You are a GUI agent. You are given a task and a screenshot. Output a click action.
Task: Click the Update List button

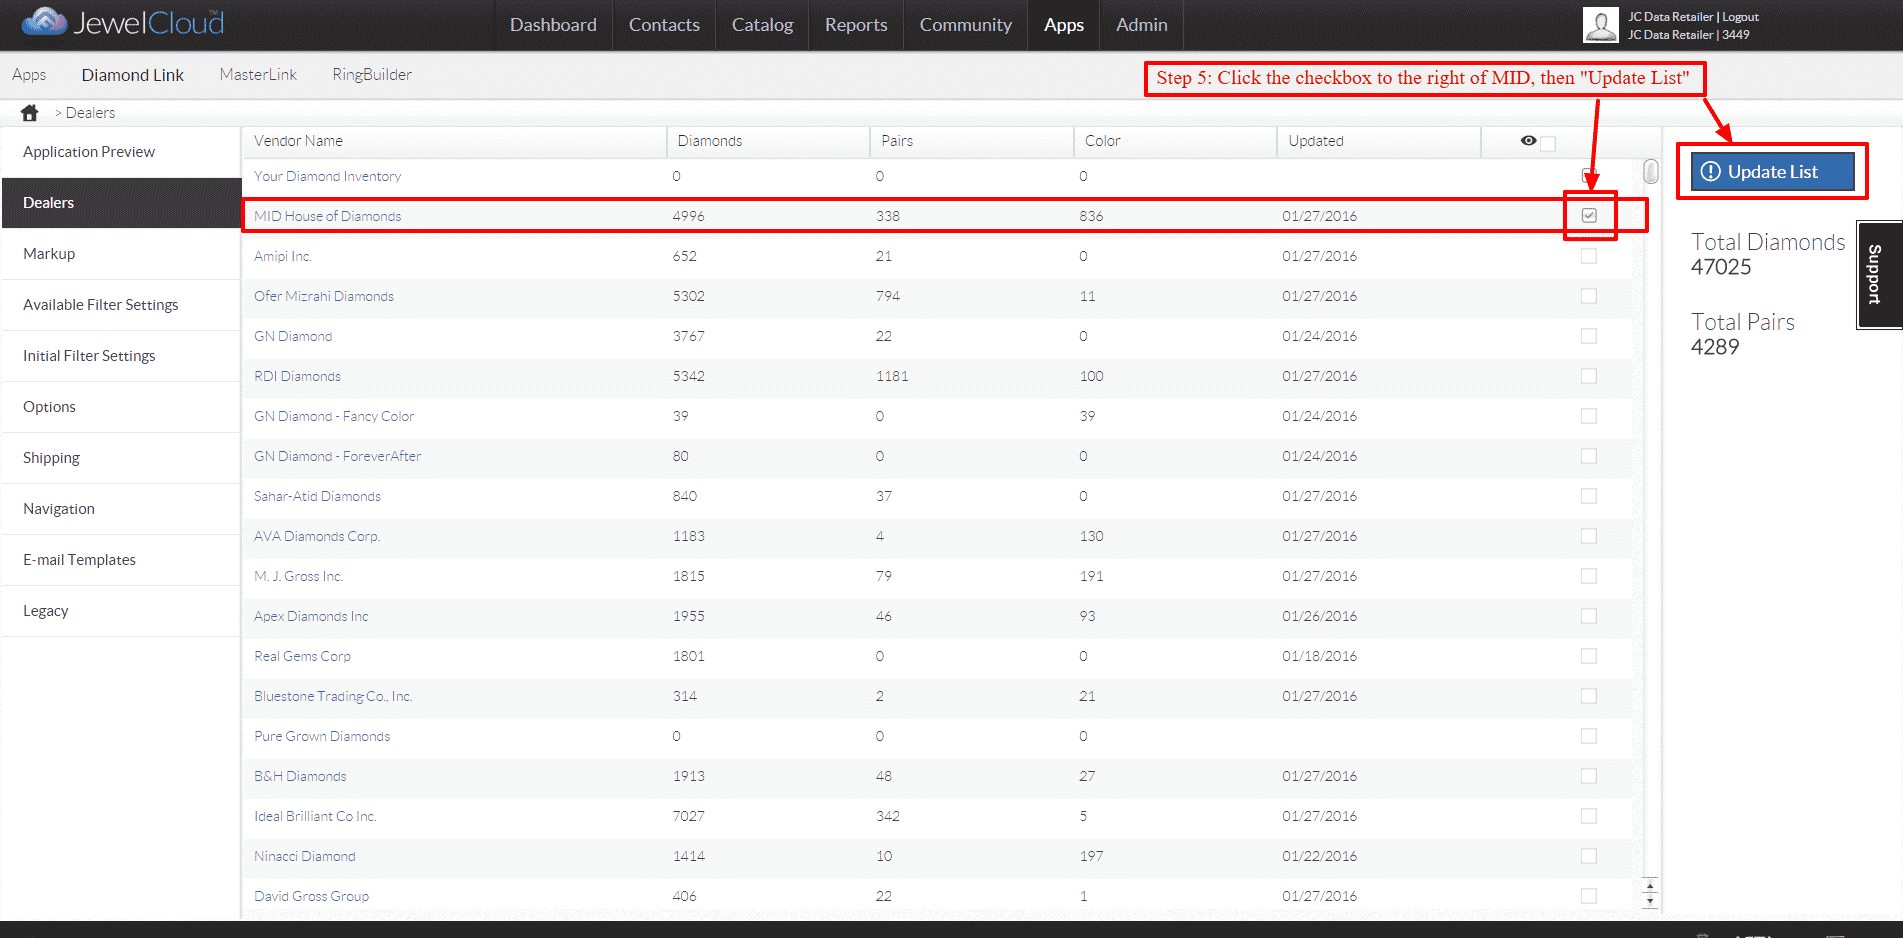coord(1772,171)
